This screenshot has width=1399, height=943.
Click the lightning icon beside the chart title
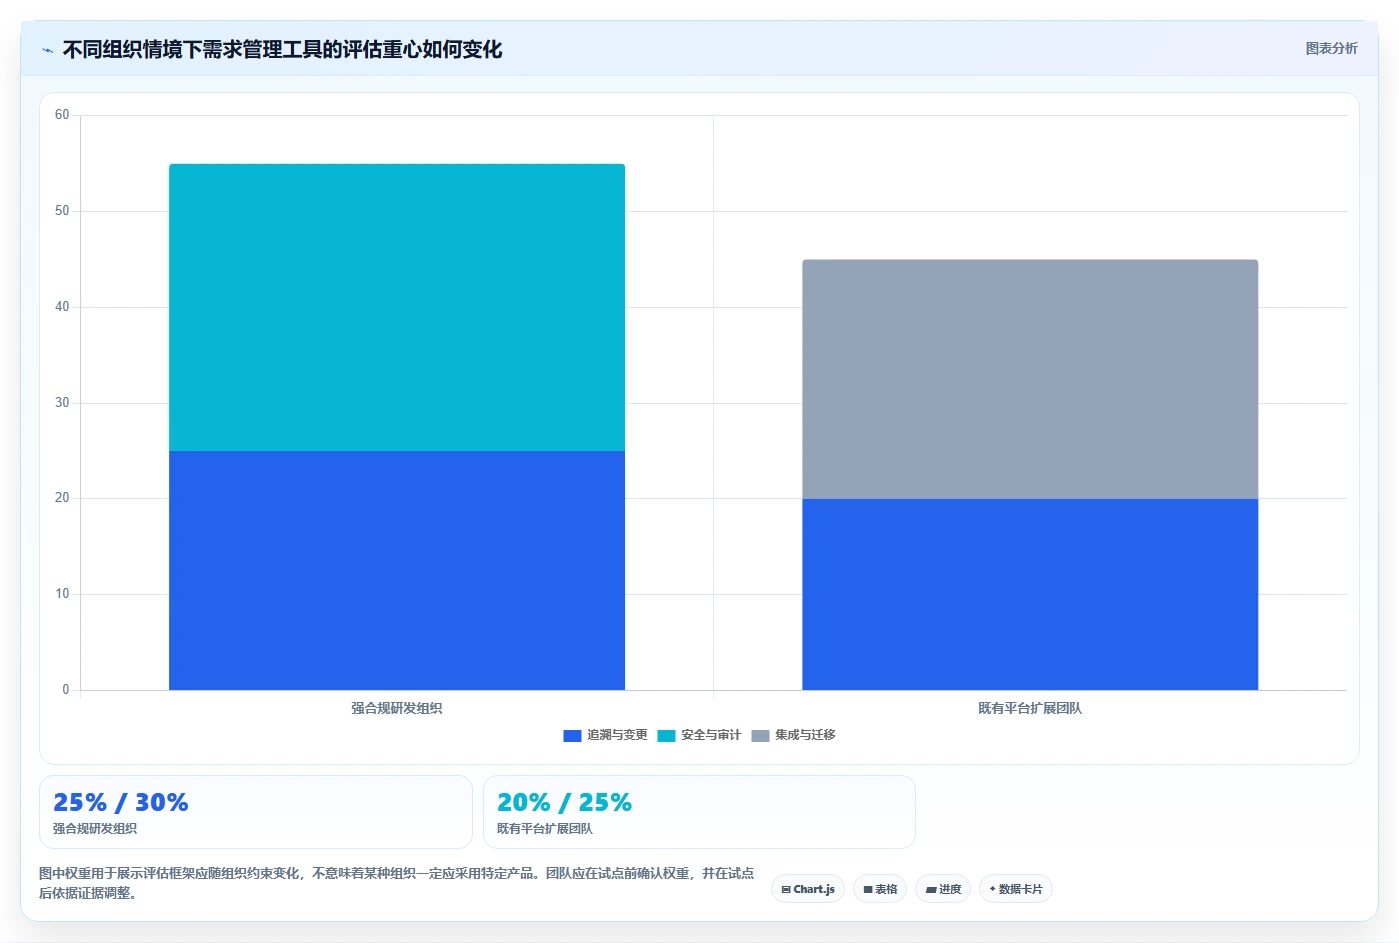[x=47, y=50]
